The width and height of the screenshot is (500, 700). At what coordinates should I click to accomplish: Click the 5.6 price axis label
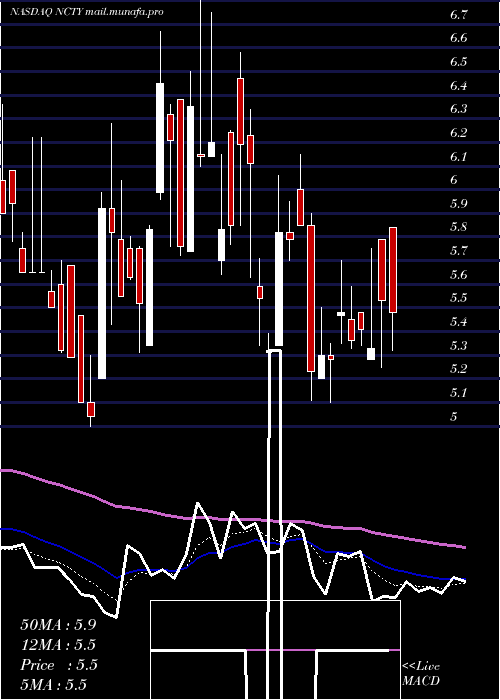click(x=458, y=275)
